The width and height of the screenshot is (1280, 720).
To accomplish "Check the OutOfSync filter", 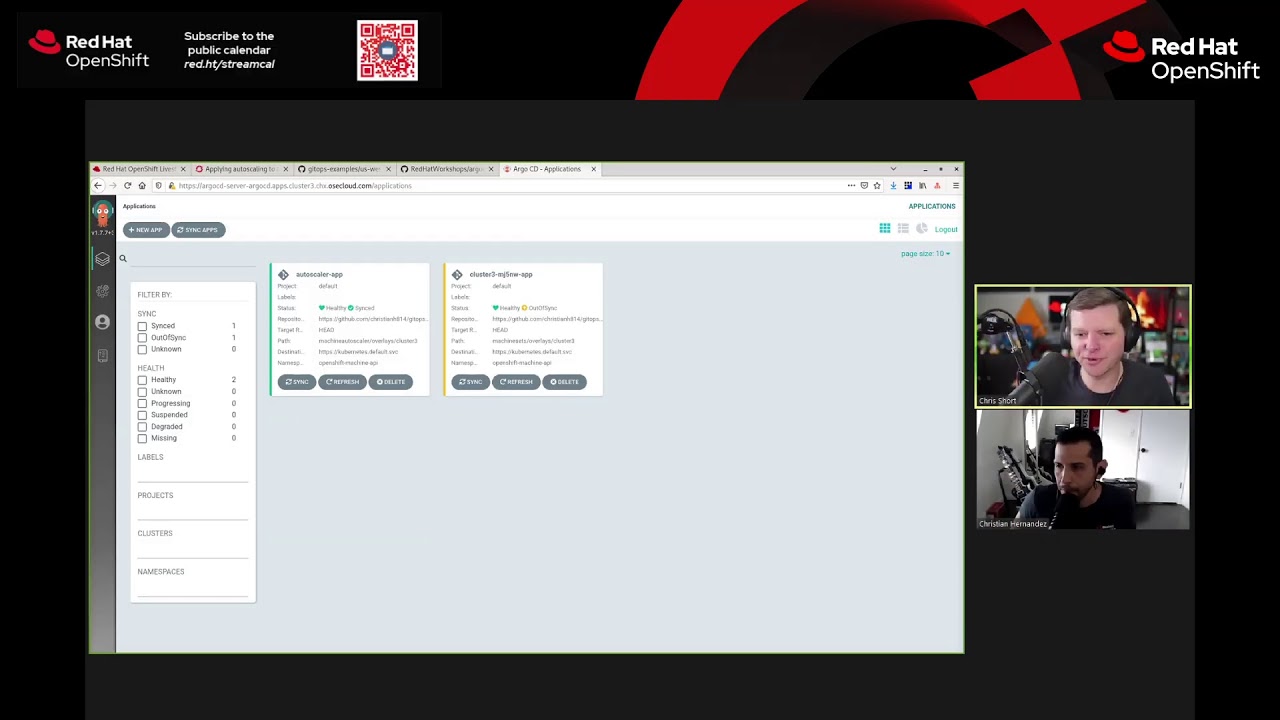I will coord(142,338).
